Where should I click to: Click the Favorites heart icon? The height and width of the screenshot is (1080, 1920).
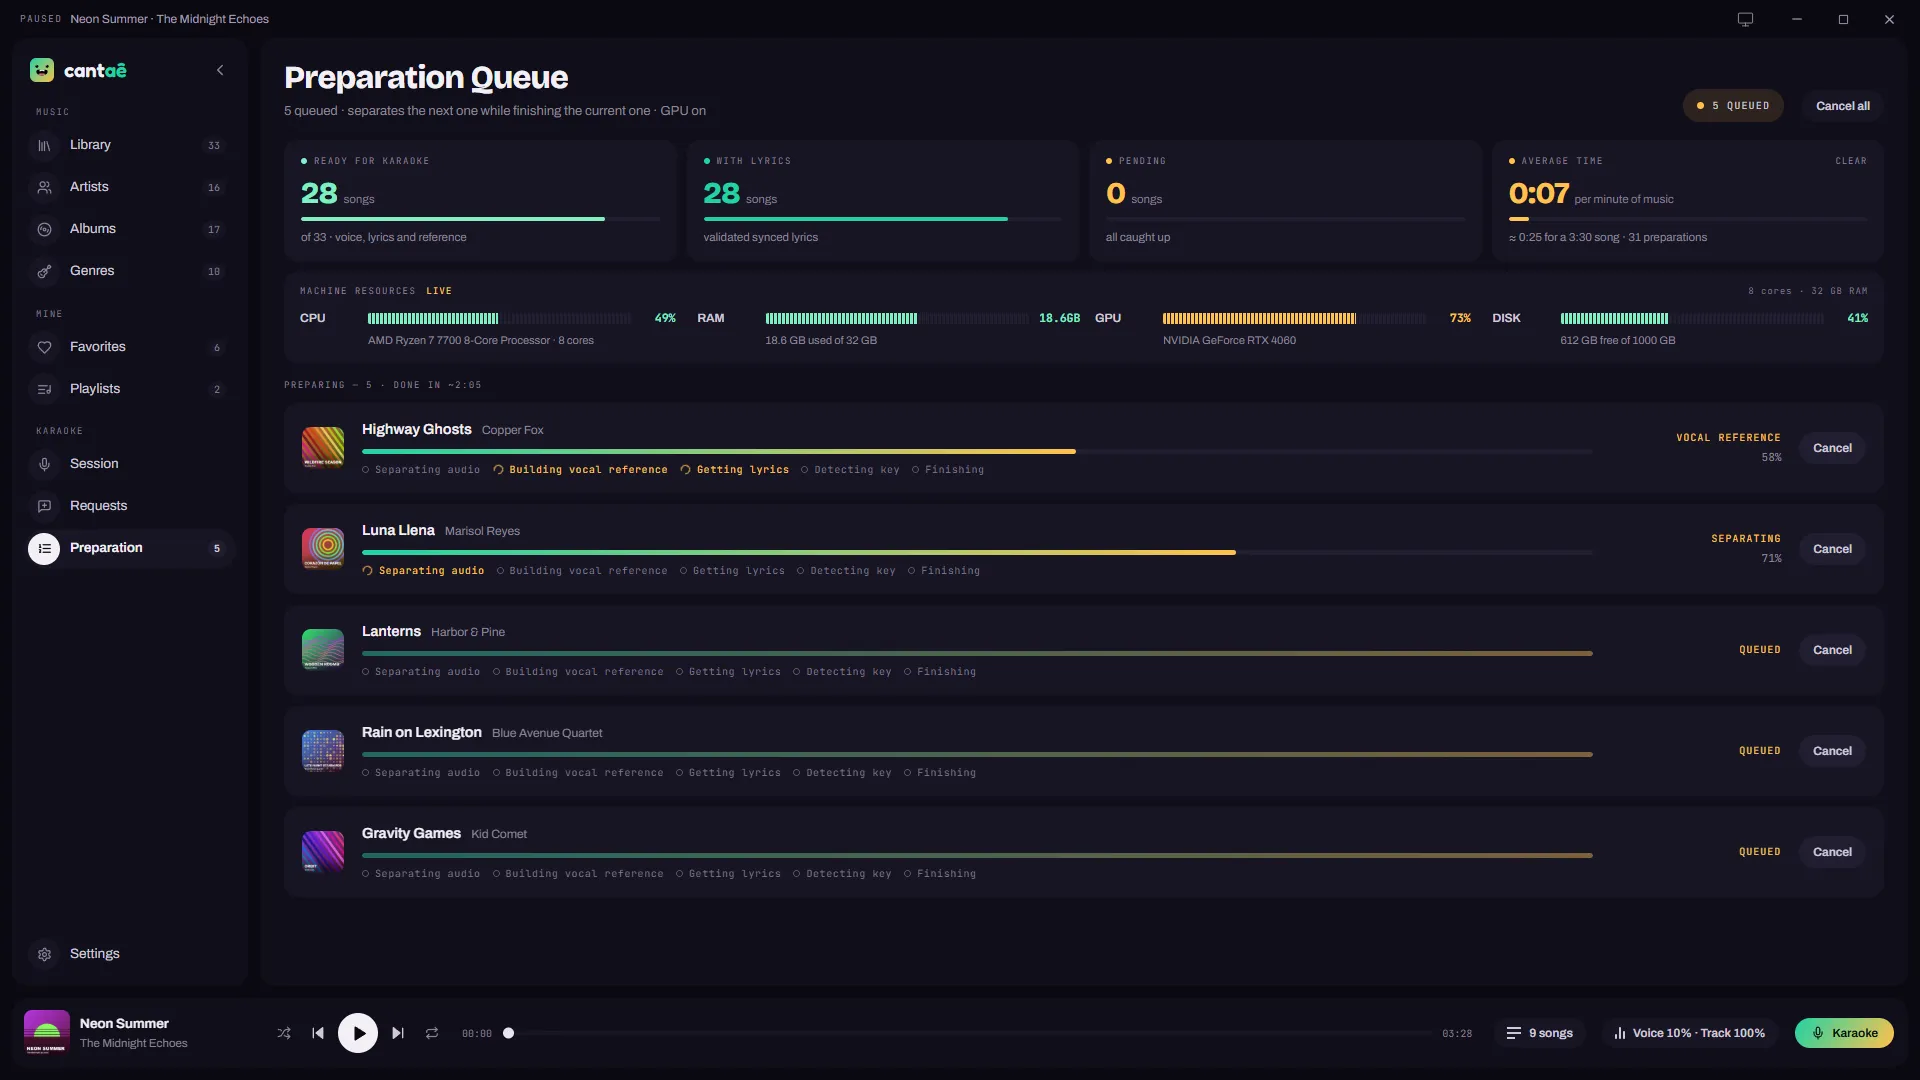coord(44,348)
